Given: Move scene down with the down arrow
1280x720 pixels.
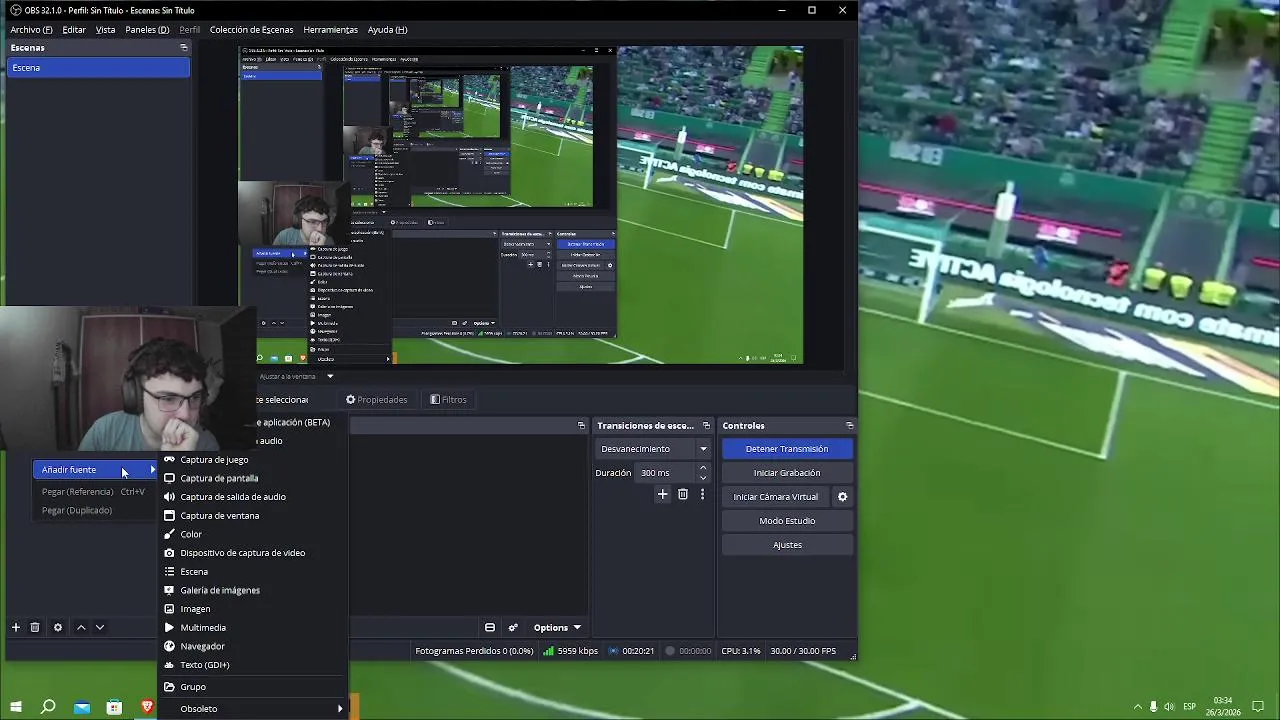Looking at the screenshot, I should [100, 628].
